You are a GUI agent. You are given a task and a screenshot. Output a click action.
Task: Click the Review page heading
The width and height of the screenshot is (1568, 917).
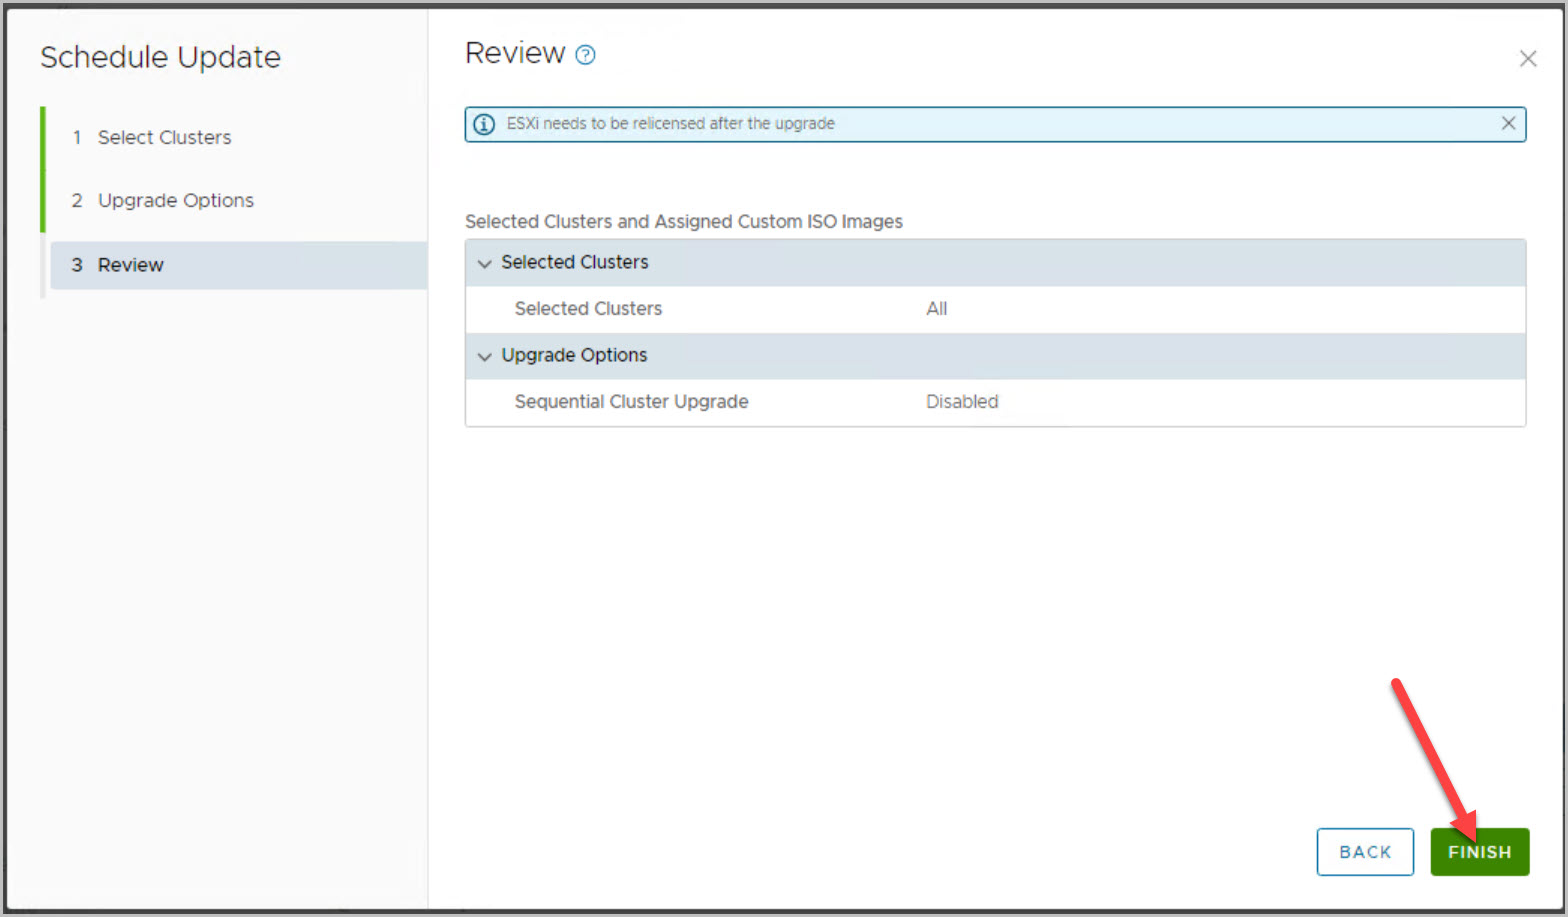[x=515, y=53]
